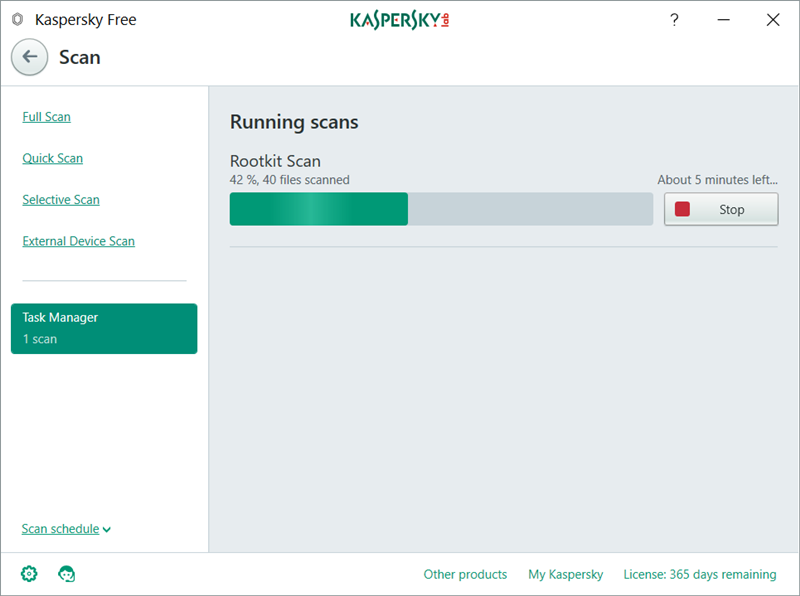Click the Rootkit Scan title
The width and height of the screenshot is (800, 596).
coord(276,161)
